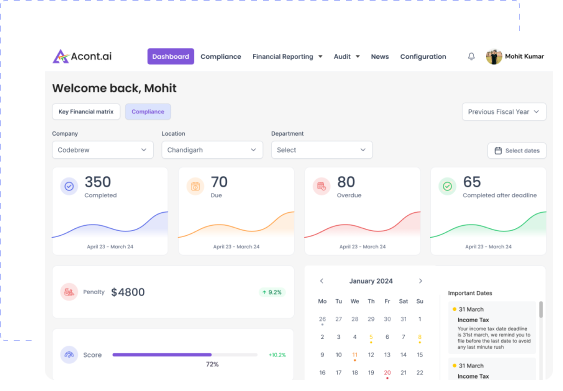Open the Financial Reporting menu
Image resolution: width=563 pixels, height=391 pixels.
287,56
